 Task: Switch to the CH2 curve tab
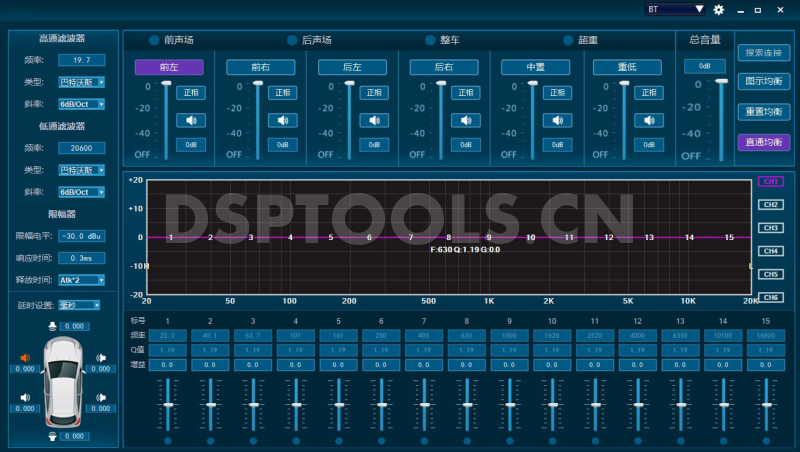tap(770, 205)
